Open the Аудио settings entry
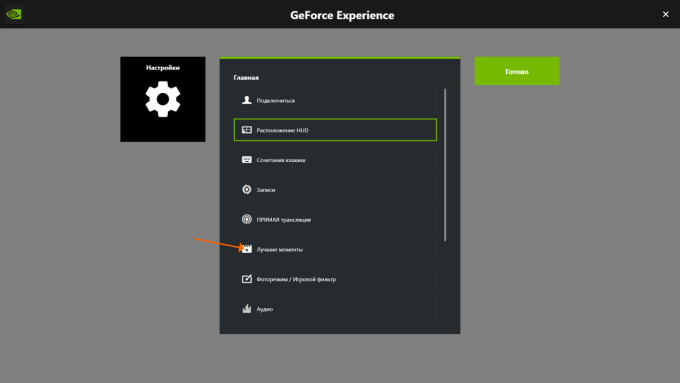 [x=335, y=309]
